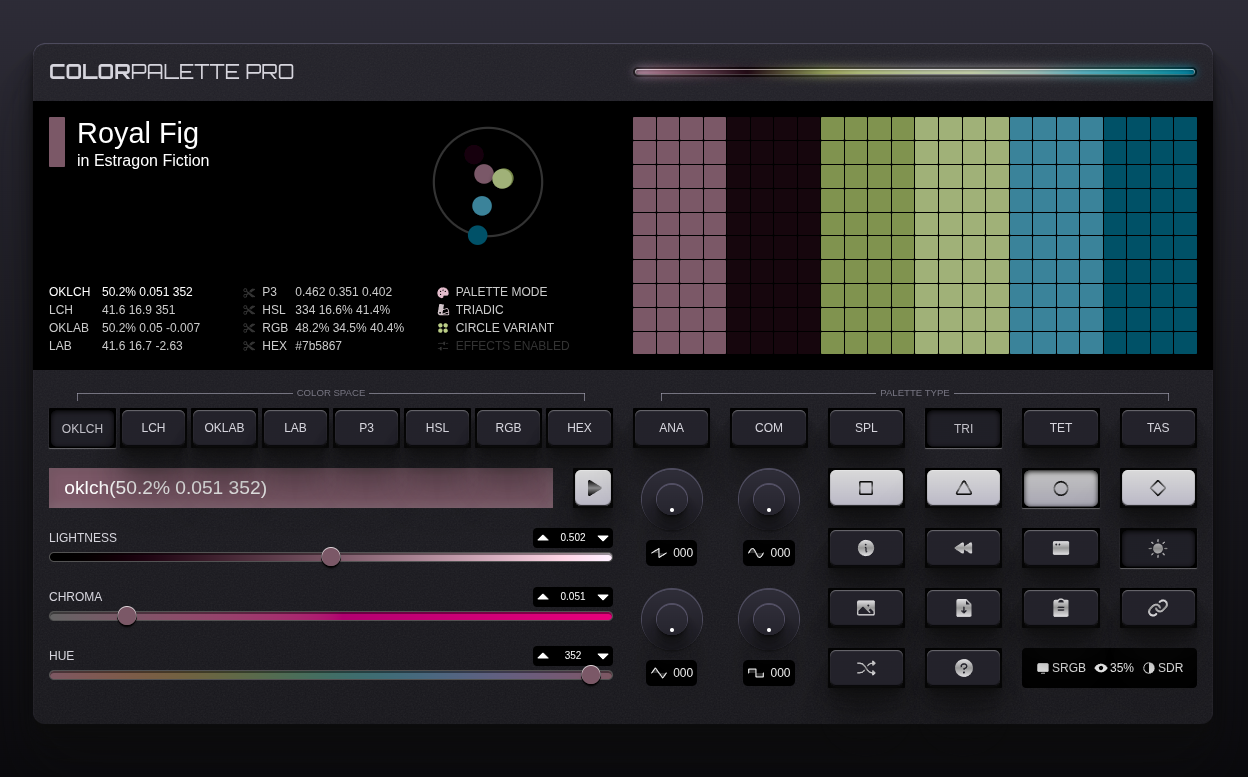
Task: Select the circle variant shape button
Action: click(x=1061, y=489)
